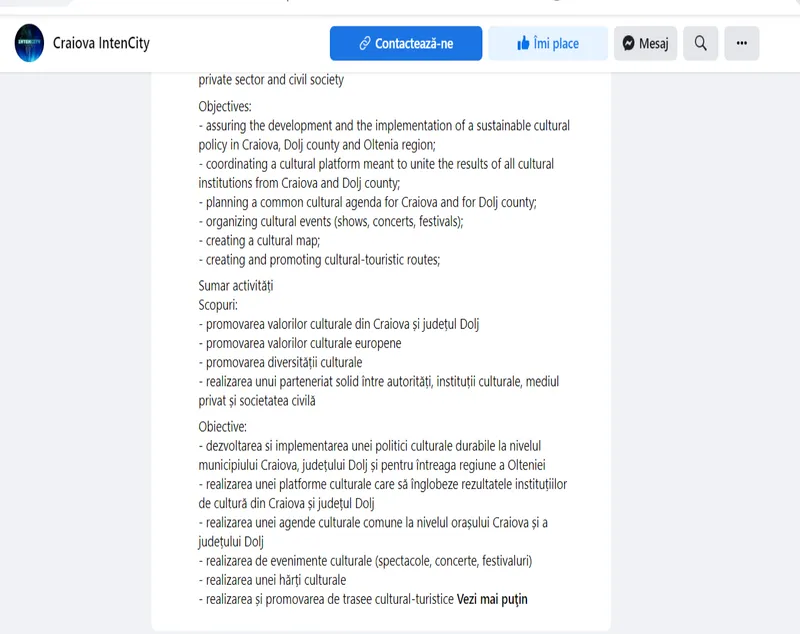Click the "promovarea diversității culturale" line

pyautogui.click(x=281, y=362)
